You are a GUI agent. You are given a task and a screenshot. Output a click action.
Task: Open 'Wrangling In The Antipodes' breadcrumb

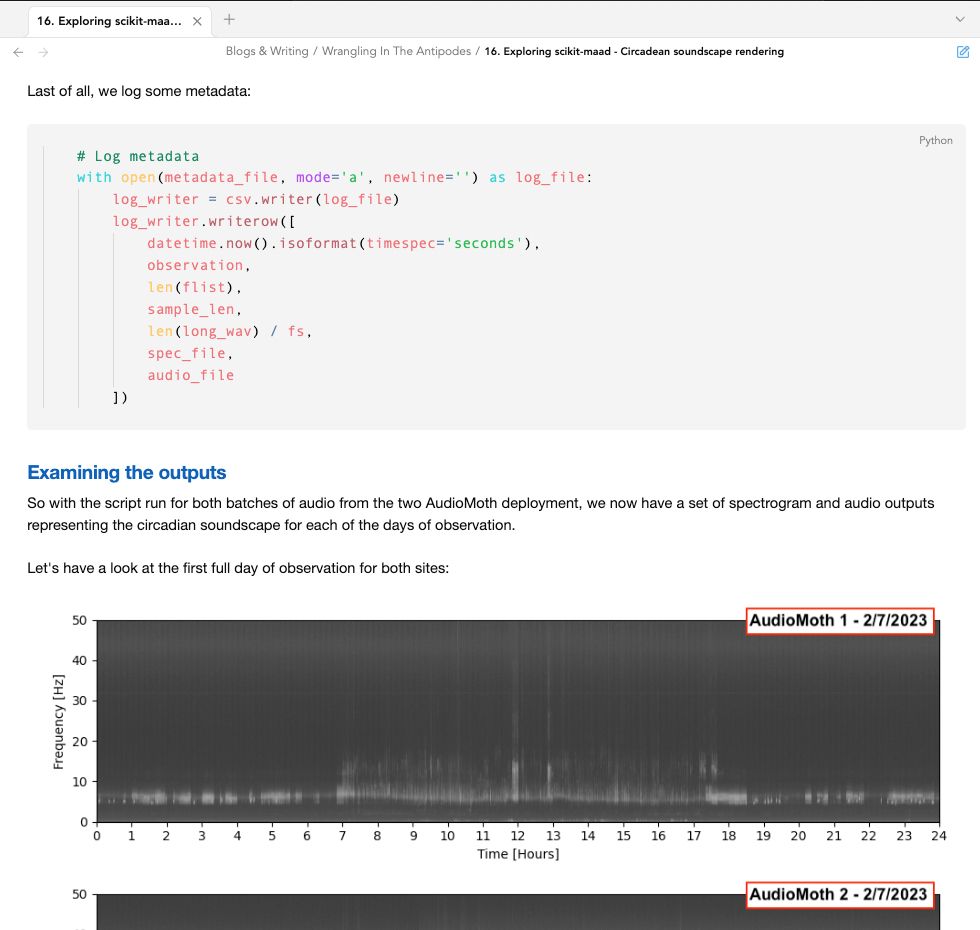pos(396,51)
